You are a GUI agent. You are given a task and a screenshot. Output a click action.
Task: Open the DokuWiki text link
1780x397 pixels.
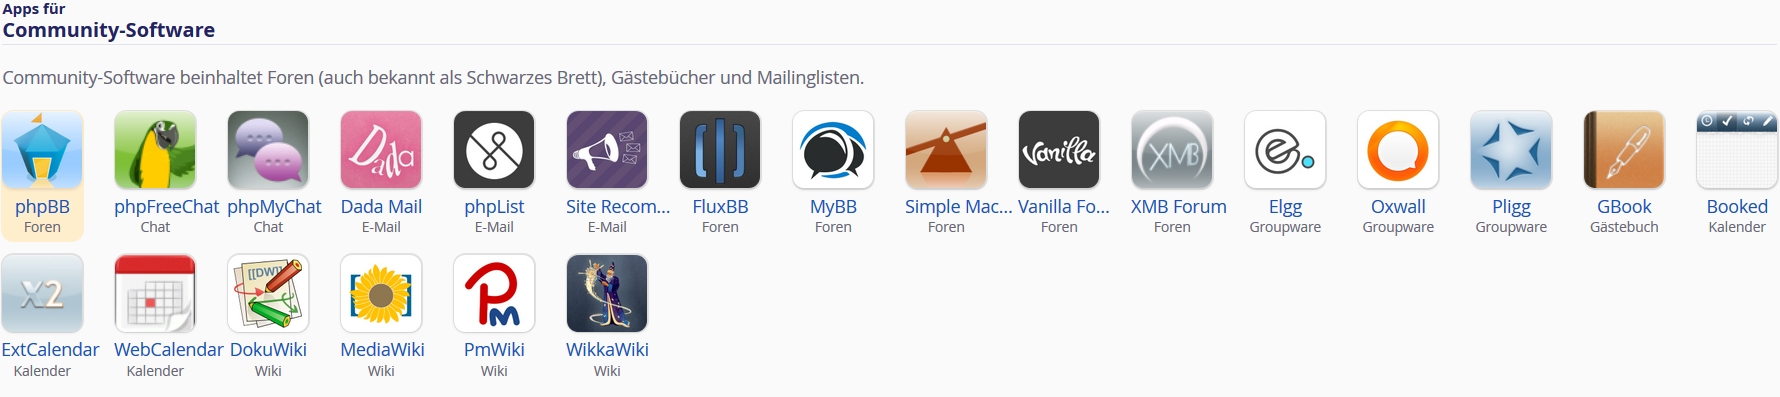click(x=268, y=350)
